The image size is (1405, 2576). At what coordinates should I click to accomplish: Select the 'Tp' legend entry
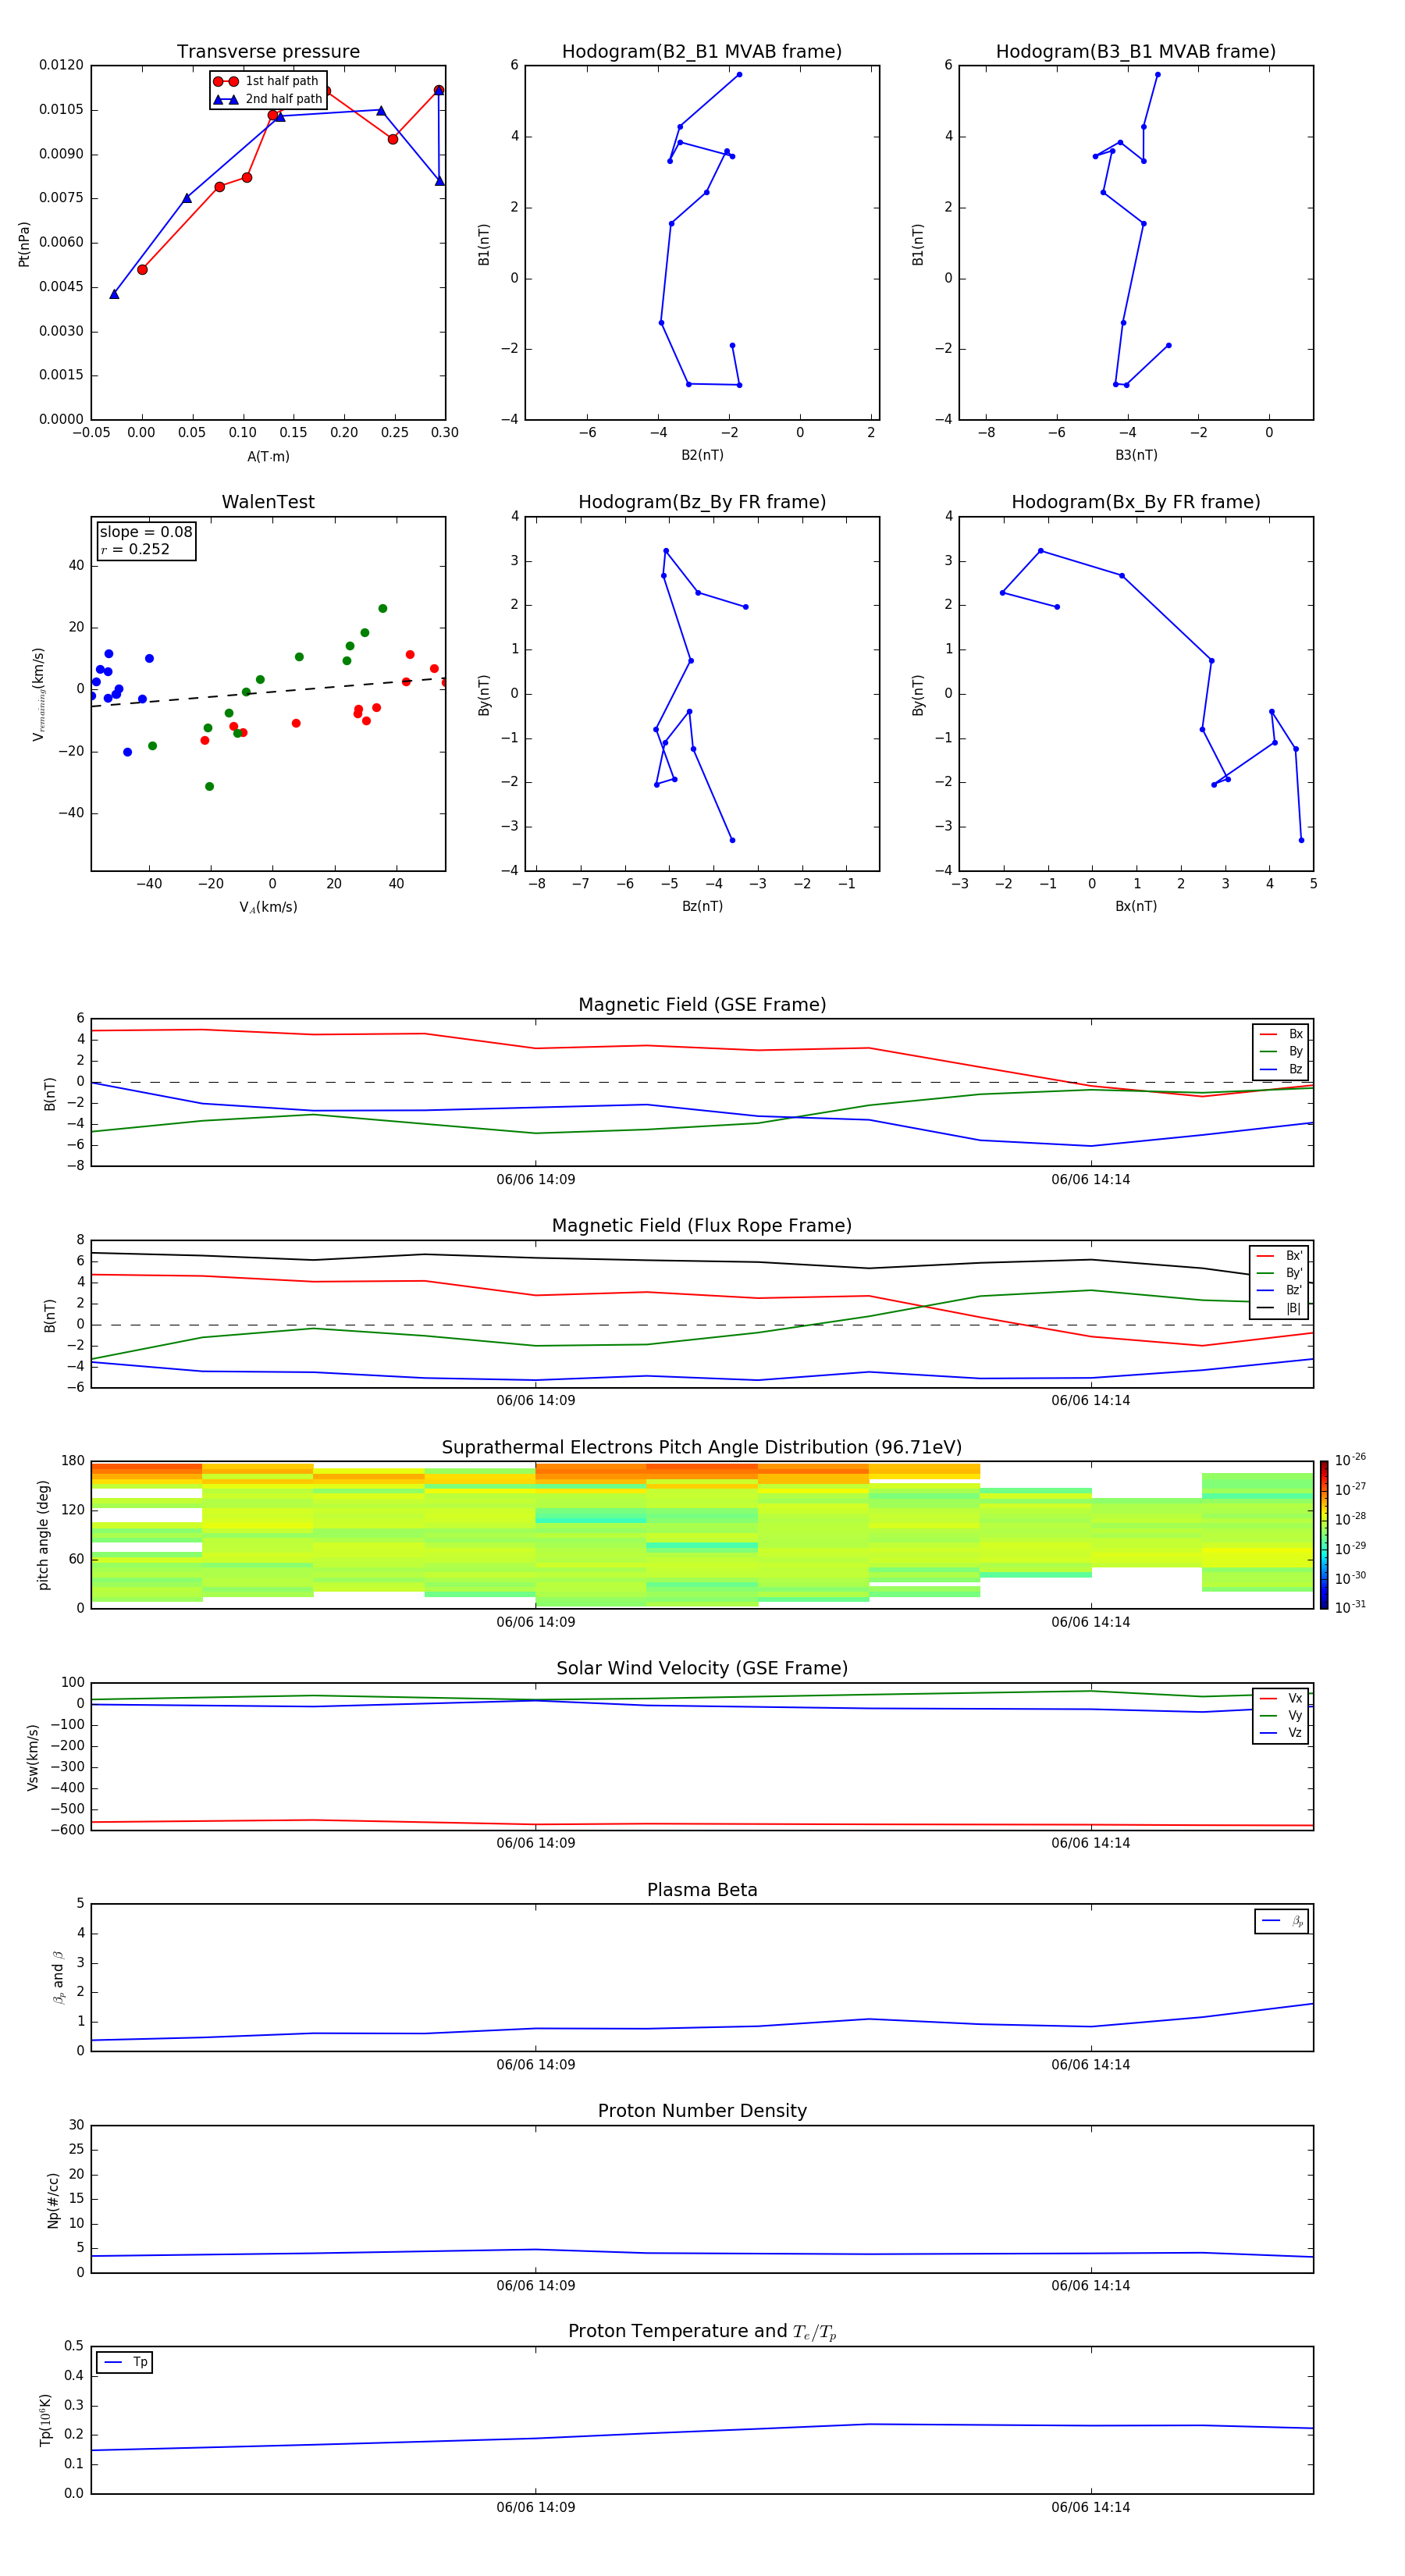(125, 2362)
